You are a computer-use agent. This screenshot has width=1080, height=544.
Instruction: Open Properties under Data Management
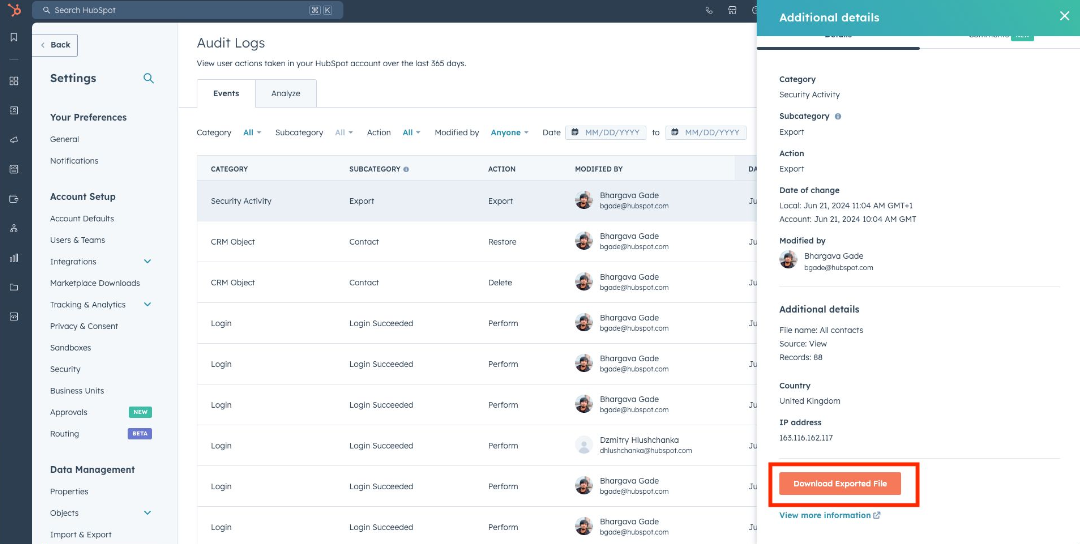pyautogui.click(x=69, y=492)
